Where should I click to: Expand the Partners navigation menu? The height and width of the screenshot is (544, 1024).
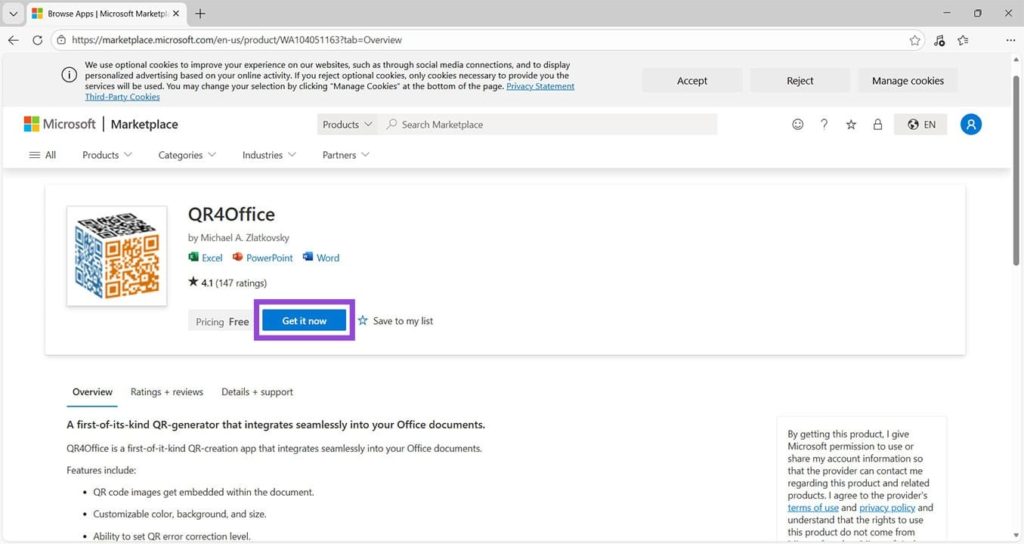pos(345,155)
